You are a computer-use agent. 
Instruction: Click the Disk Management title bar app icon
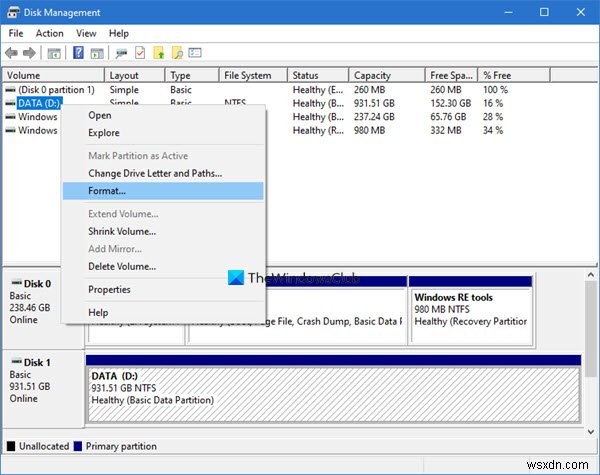[x=13, y=12]
